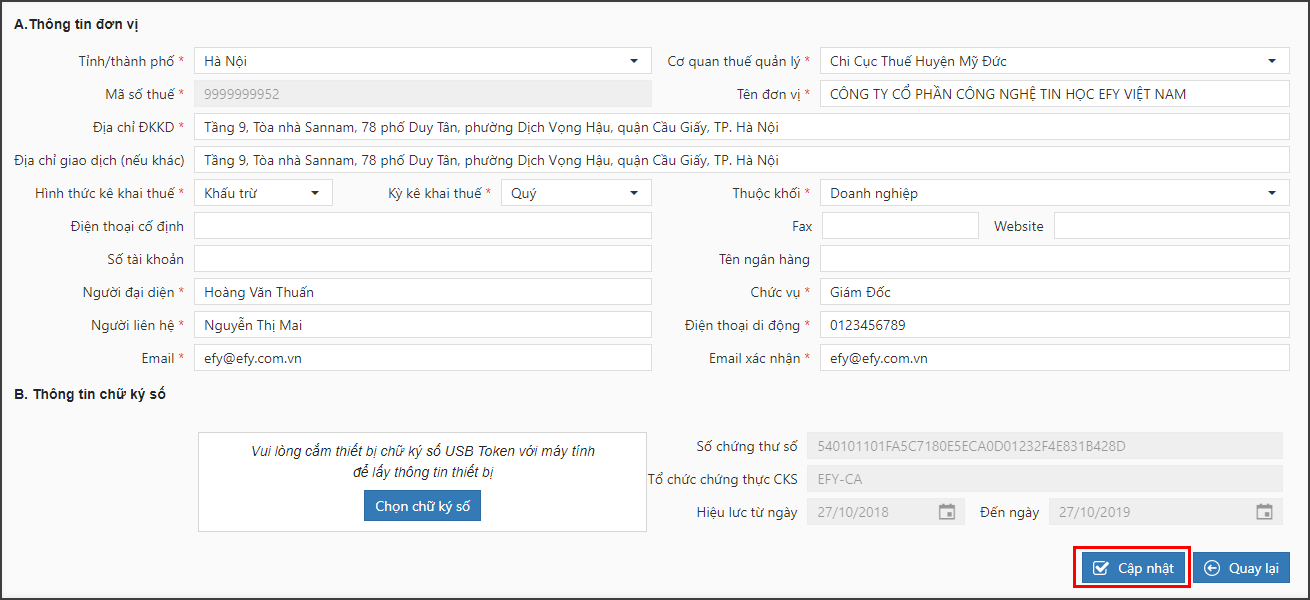Click Chọn chữ ký số button
Image resolution: width=1310 pixels, height=600 pixels.
coord(422,506)
